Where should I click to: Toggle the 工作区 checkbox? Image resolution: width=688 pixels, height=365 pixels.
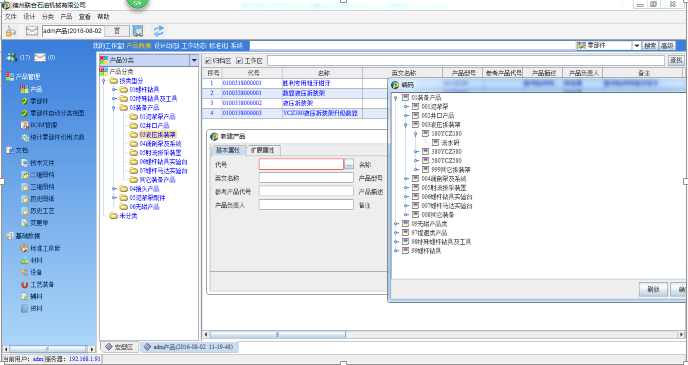click(x=240, y=61)
